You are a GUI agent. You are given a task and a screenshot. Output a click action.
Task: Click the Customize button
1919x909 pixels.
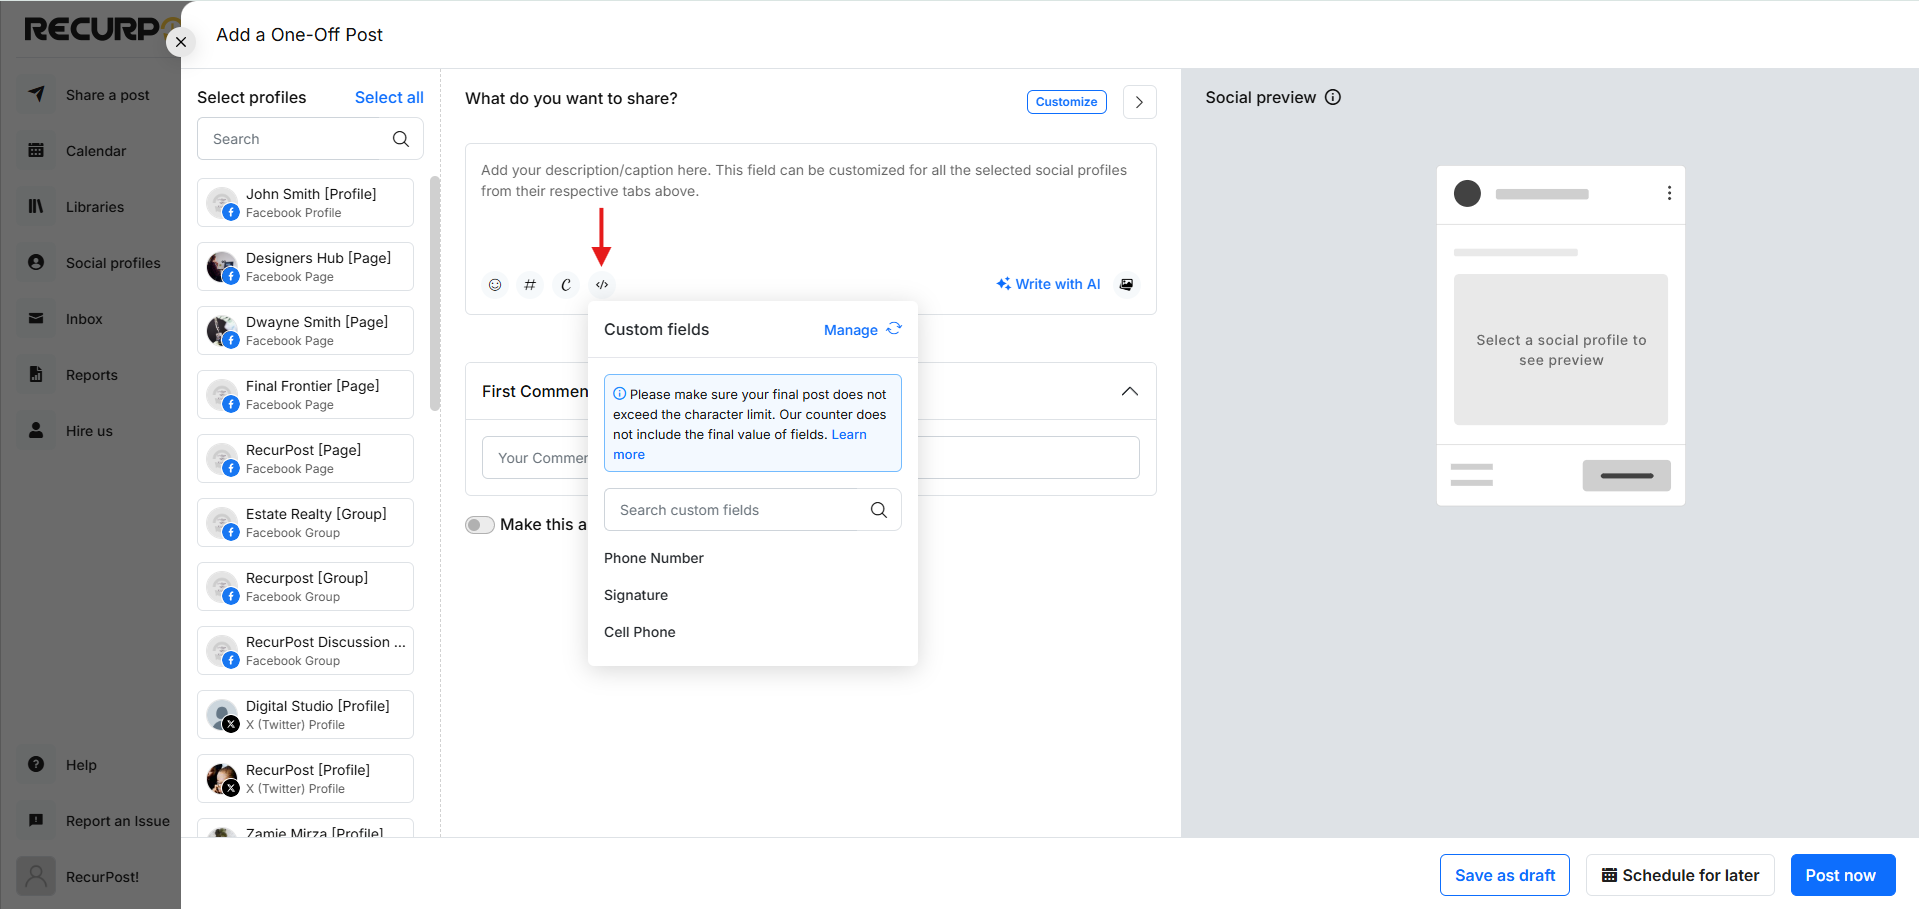pos(1067,102)
